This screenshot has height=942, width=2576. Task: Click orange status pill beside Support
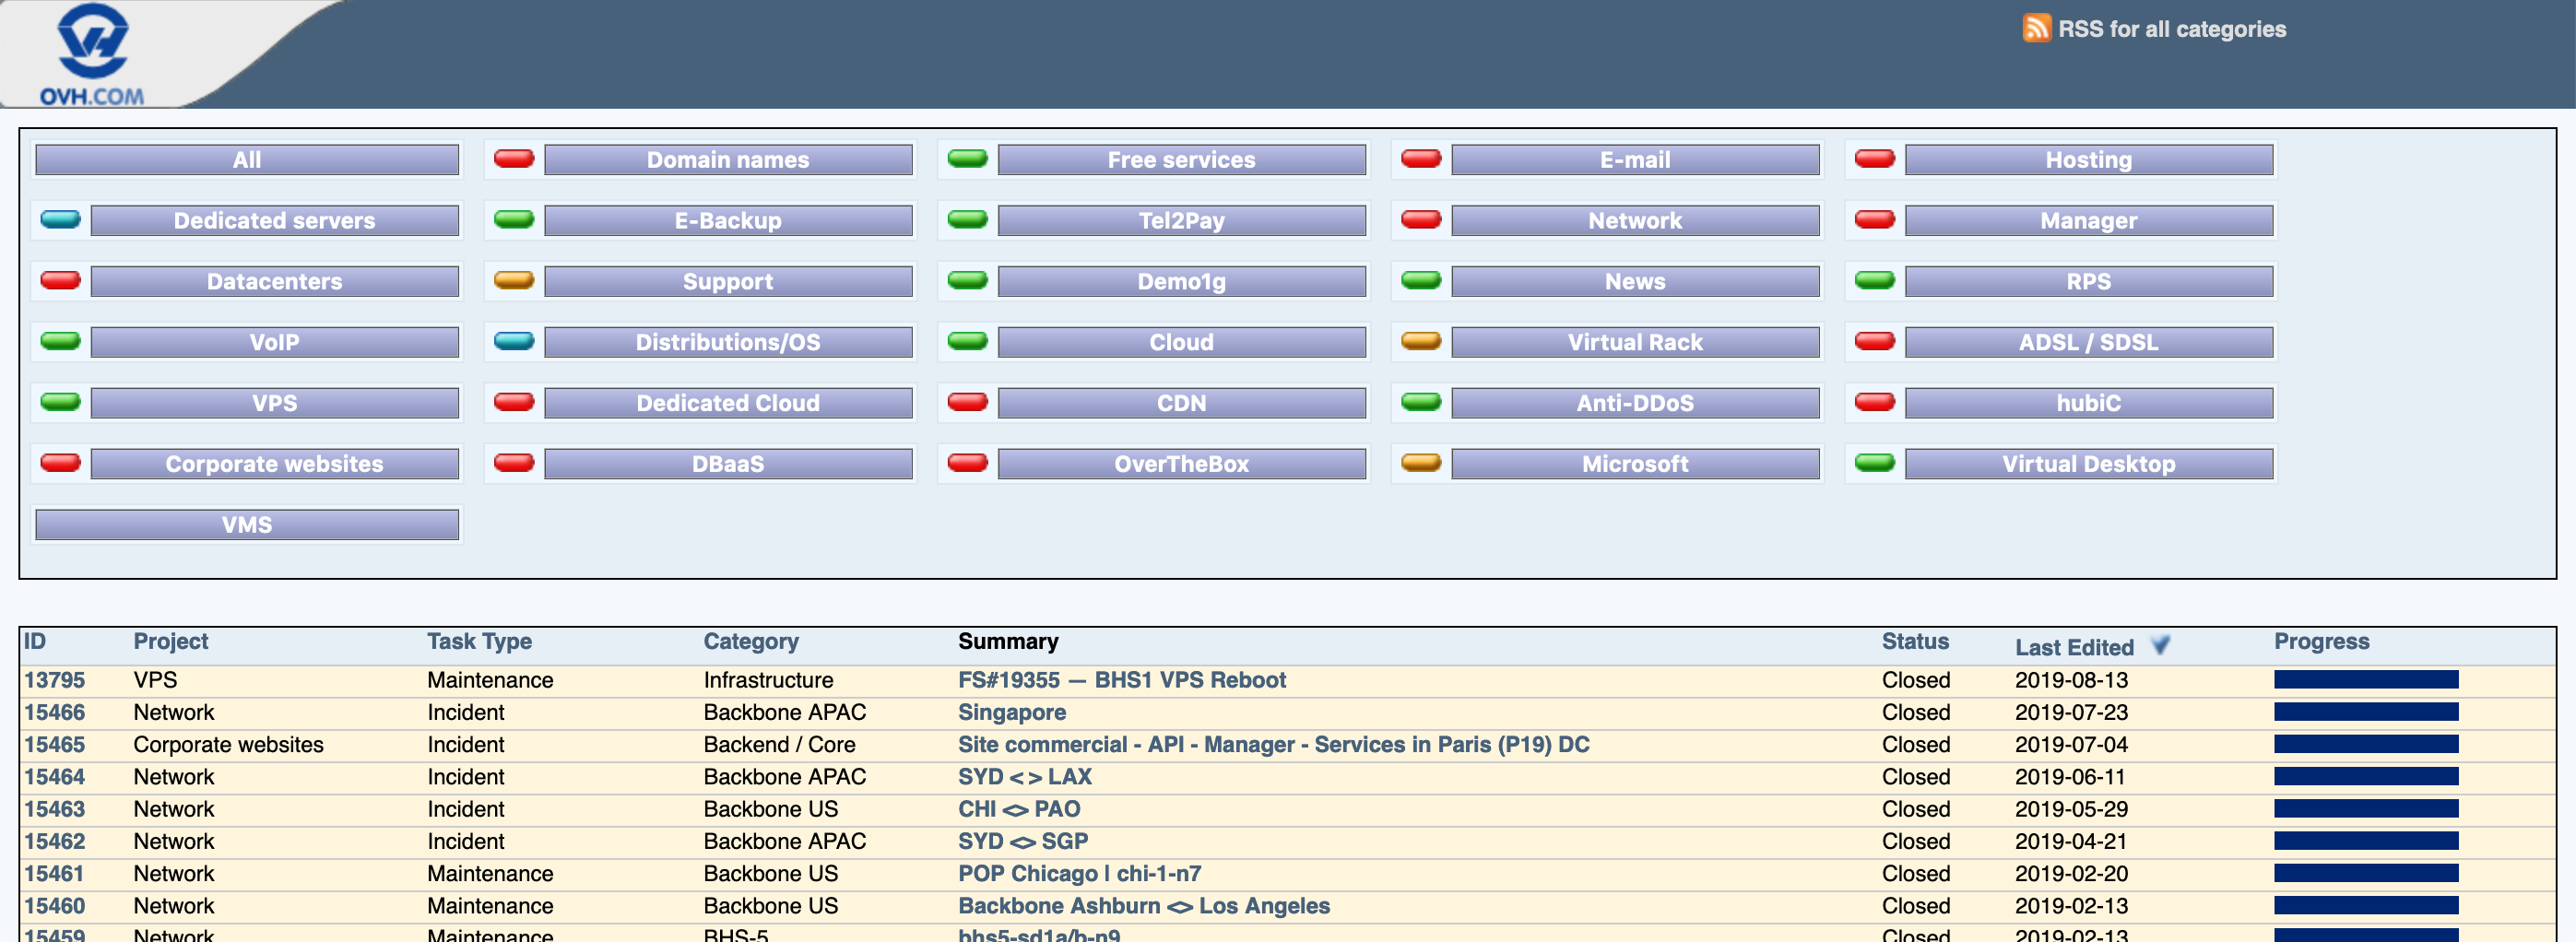coord(514,281)
